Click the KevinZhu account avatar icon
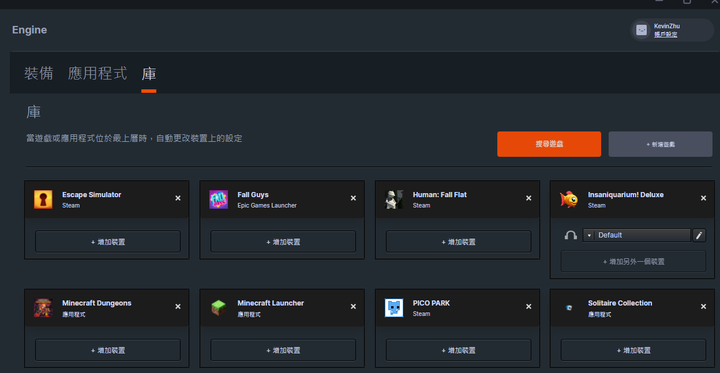This screenshot has height=373, width=720. pyautogui.click(x=641, y=30)
